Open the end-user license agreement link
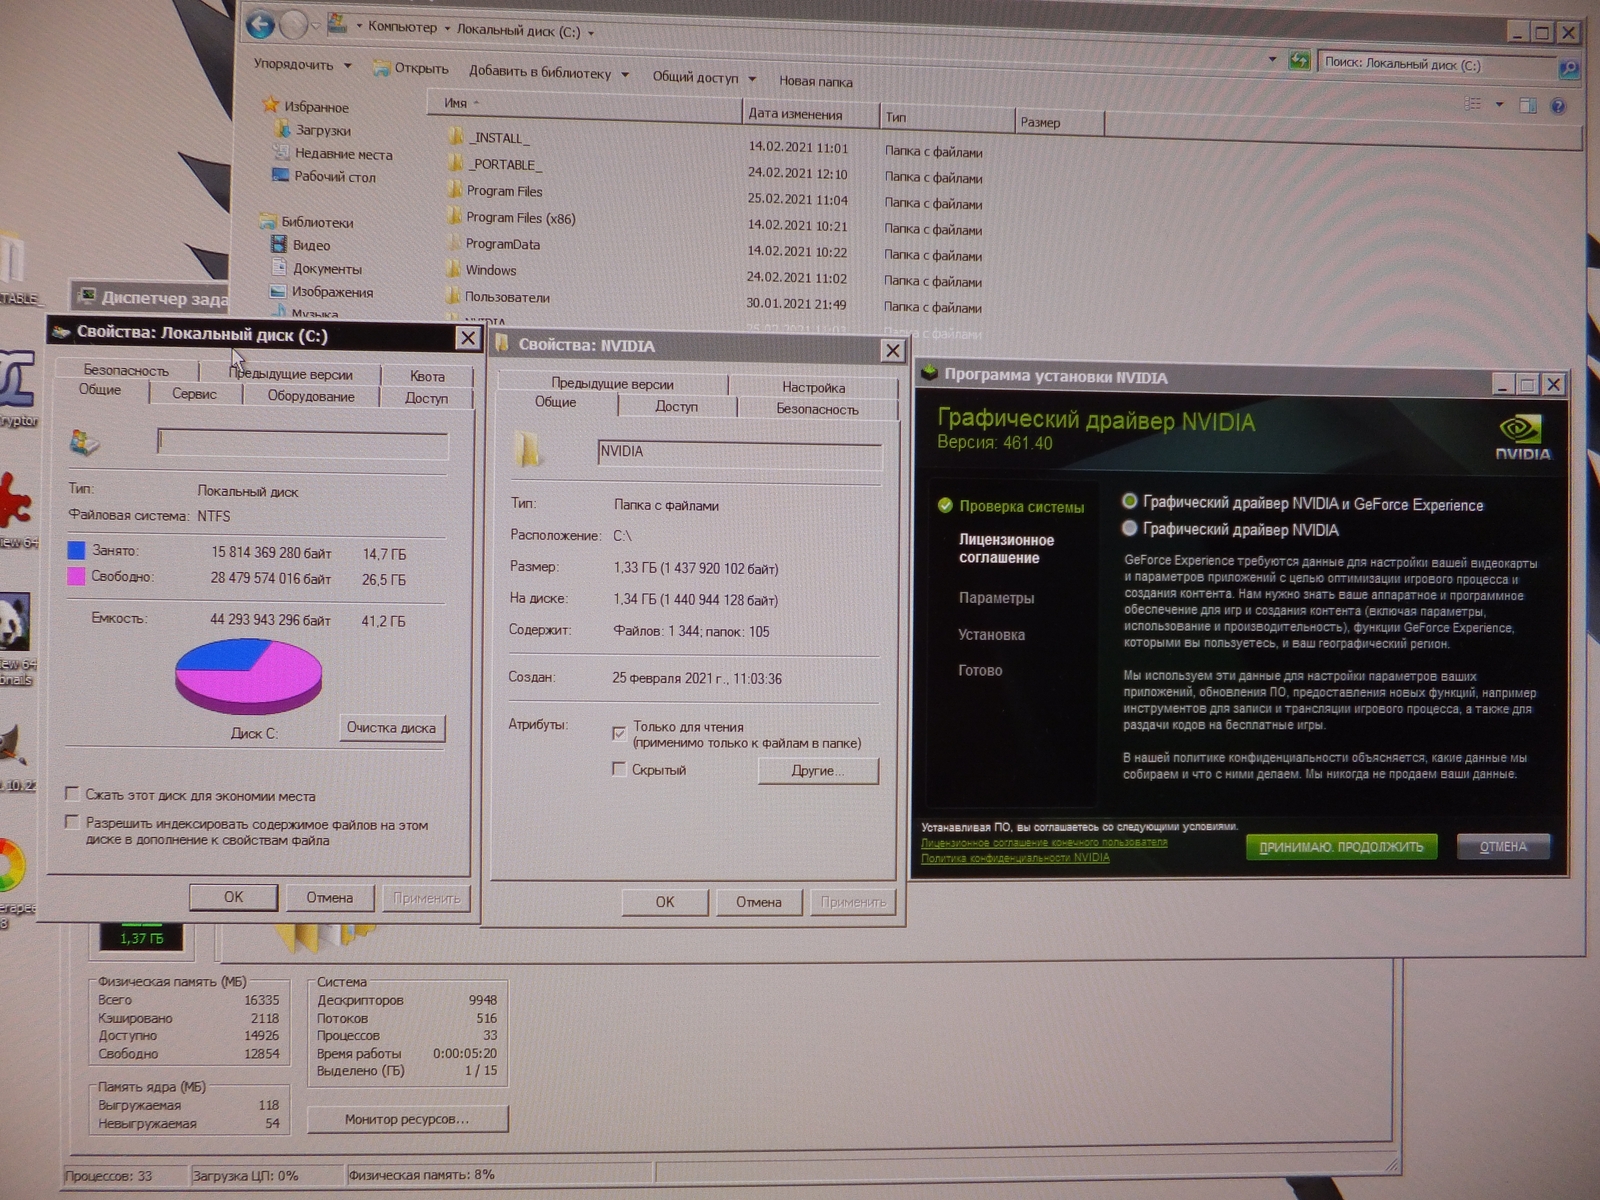The width and height of the screenshot is (1600, 1200). [x=1044, y=842]
